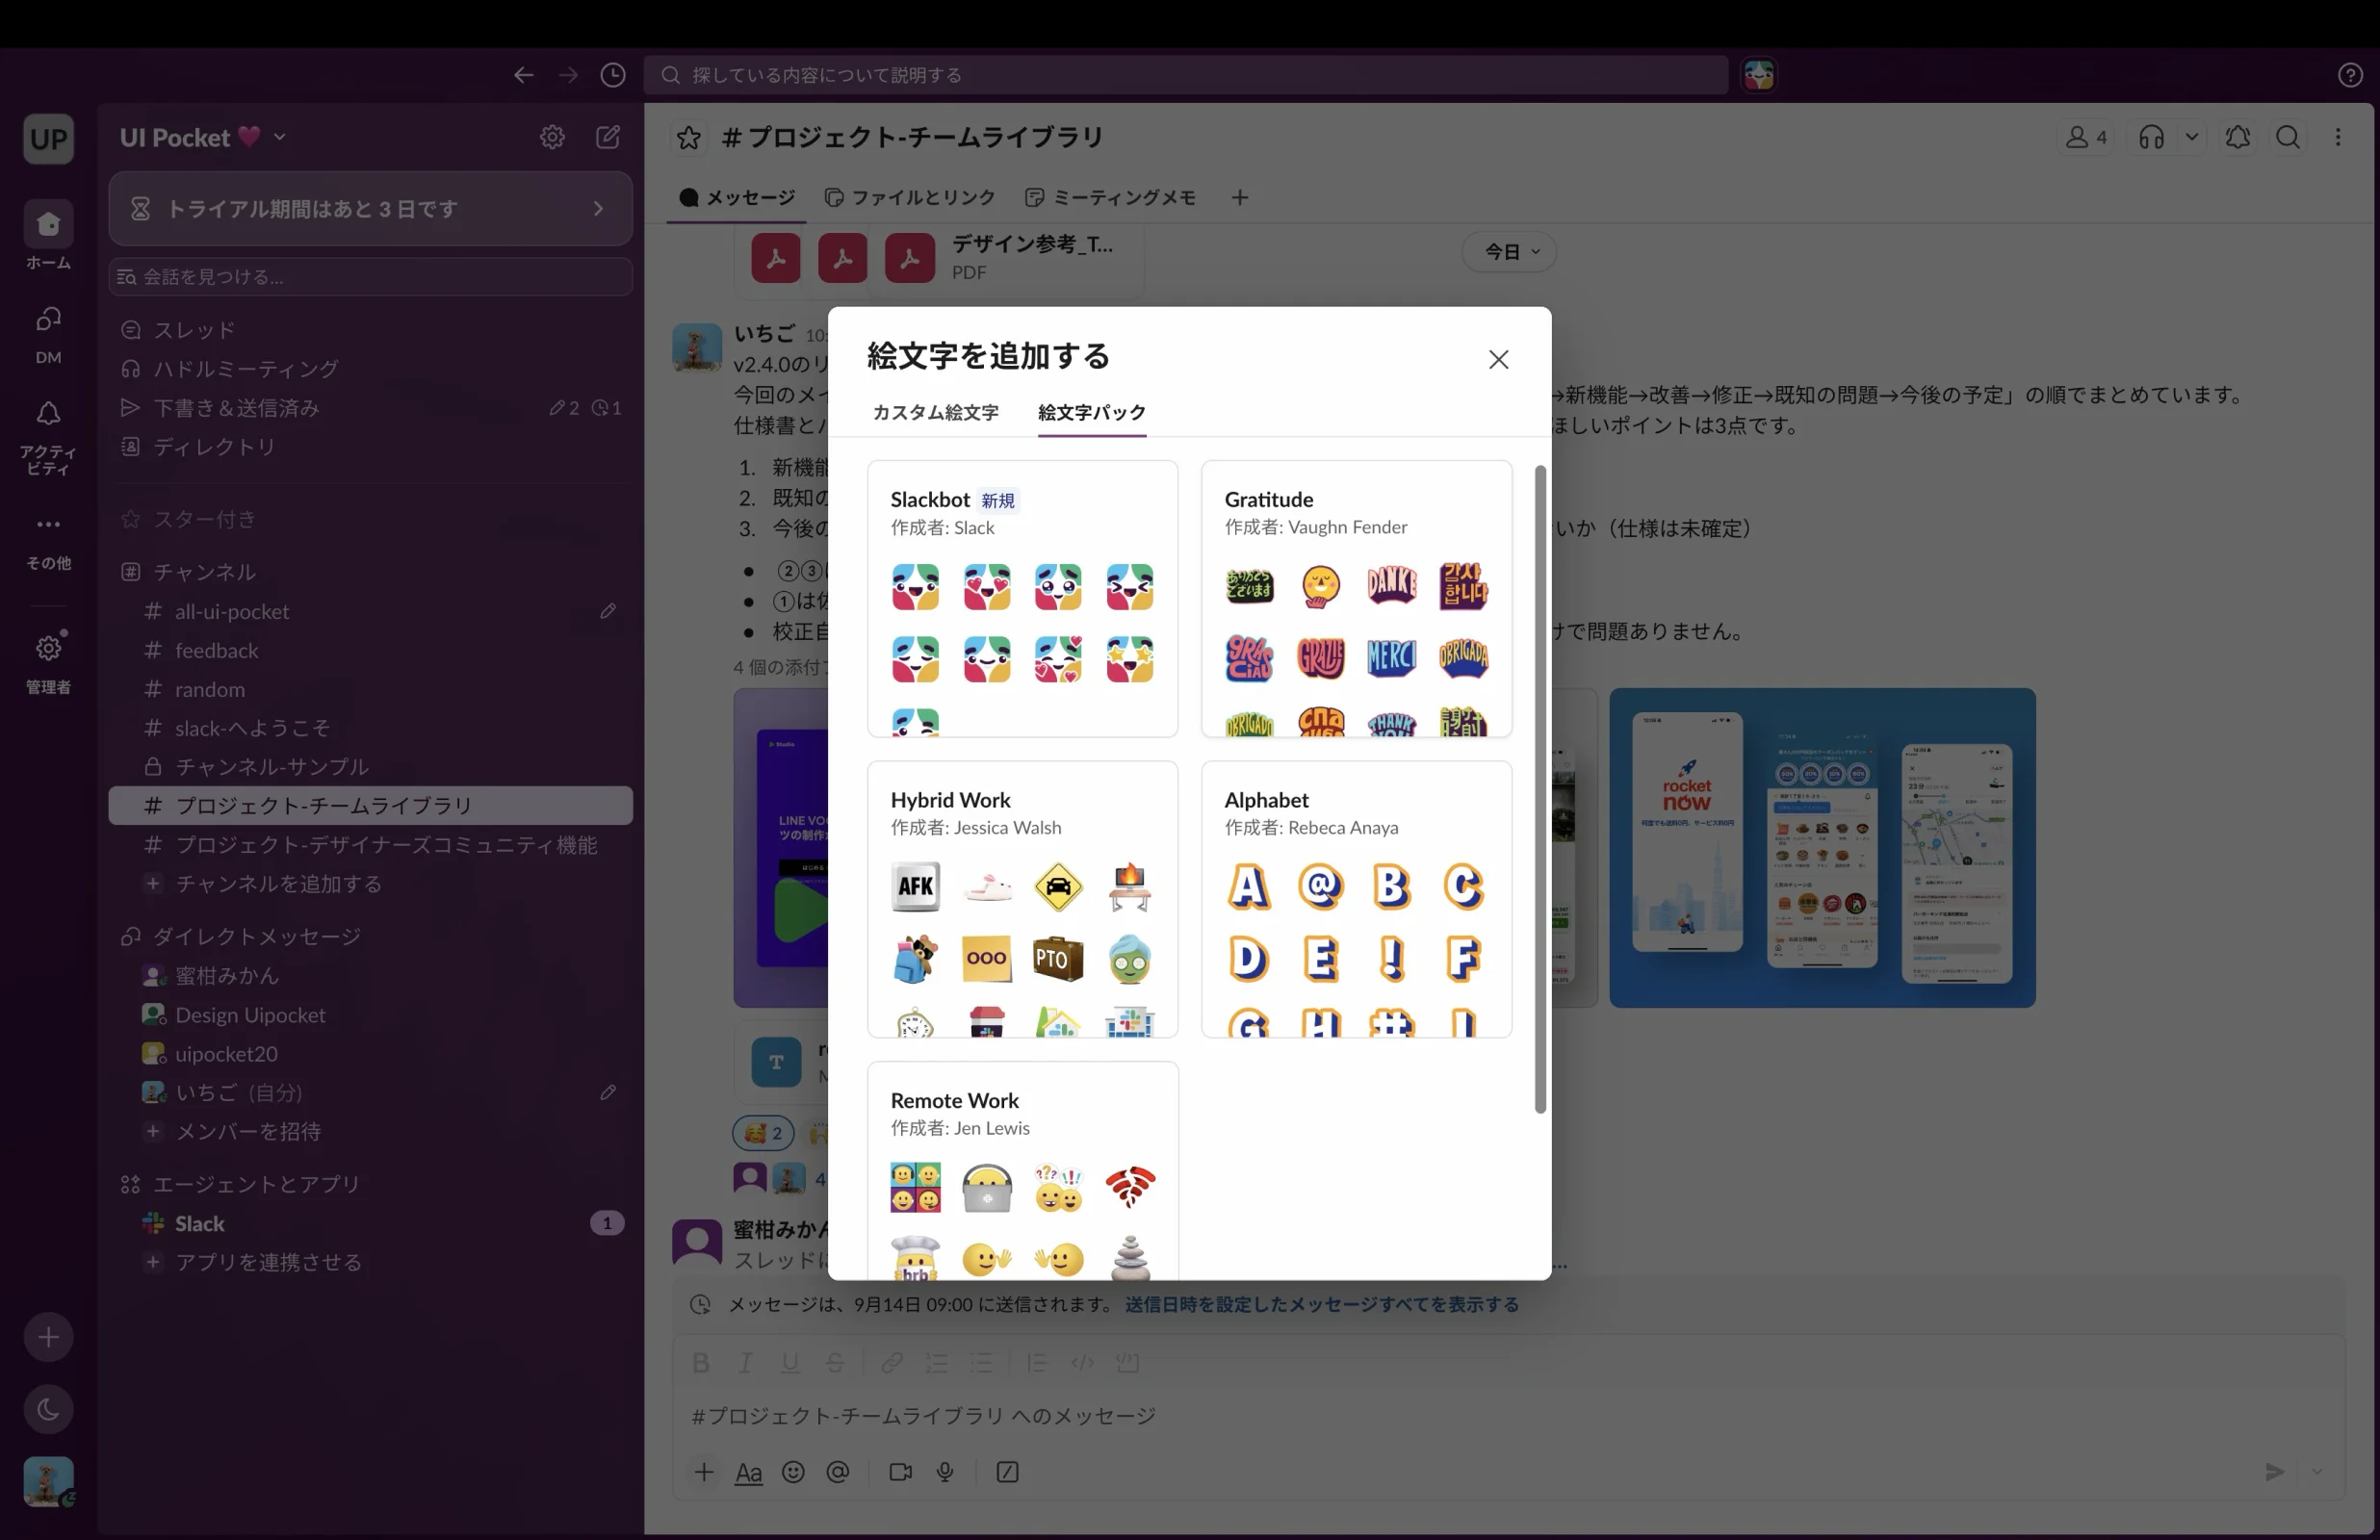Click the plus create button in left rail
The width and height of the screenshot is (2380, 1540).
pos(48,1337)
